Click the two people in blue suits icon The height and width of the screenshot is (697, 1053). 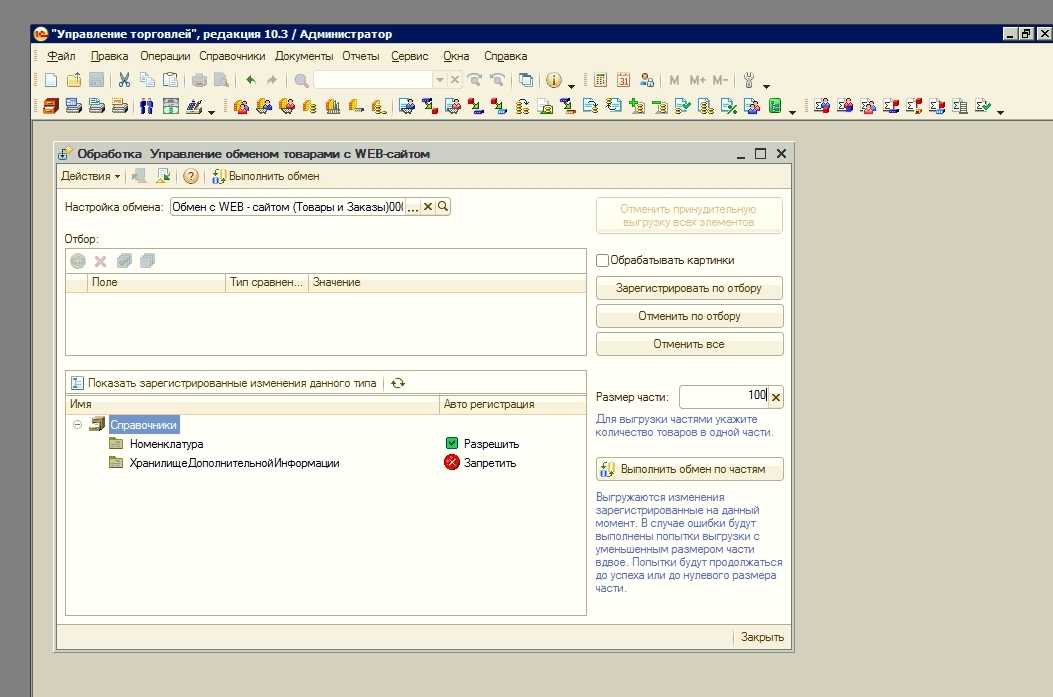pyautogui.click(x=146, y=106)
